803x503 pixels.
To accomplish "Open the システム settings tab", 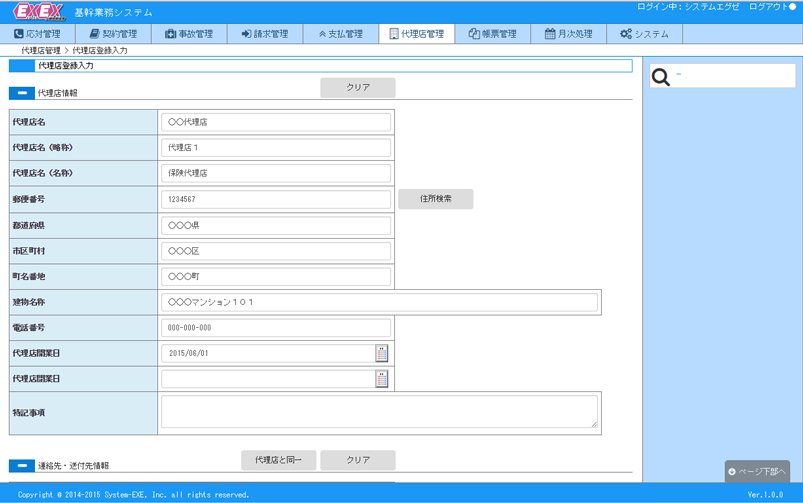I will [644, 34].
